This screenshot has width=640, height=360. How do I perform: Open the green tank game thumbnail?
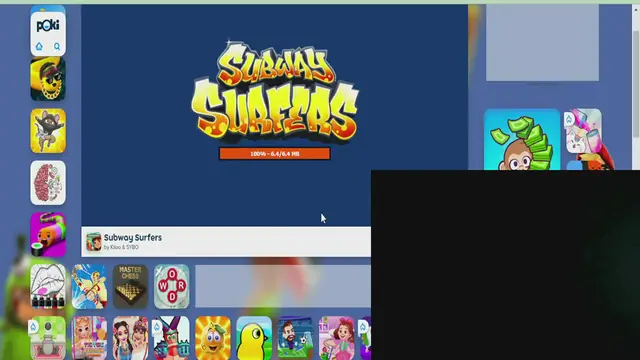pos(48,338)
